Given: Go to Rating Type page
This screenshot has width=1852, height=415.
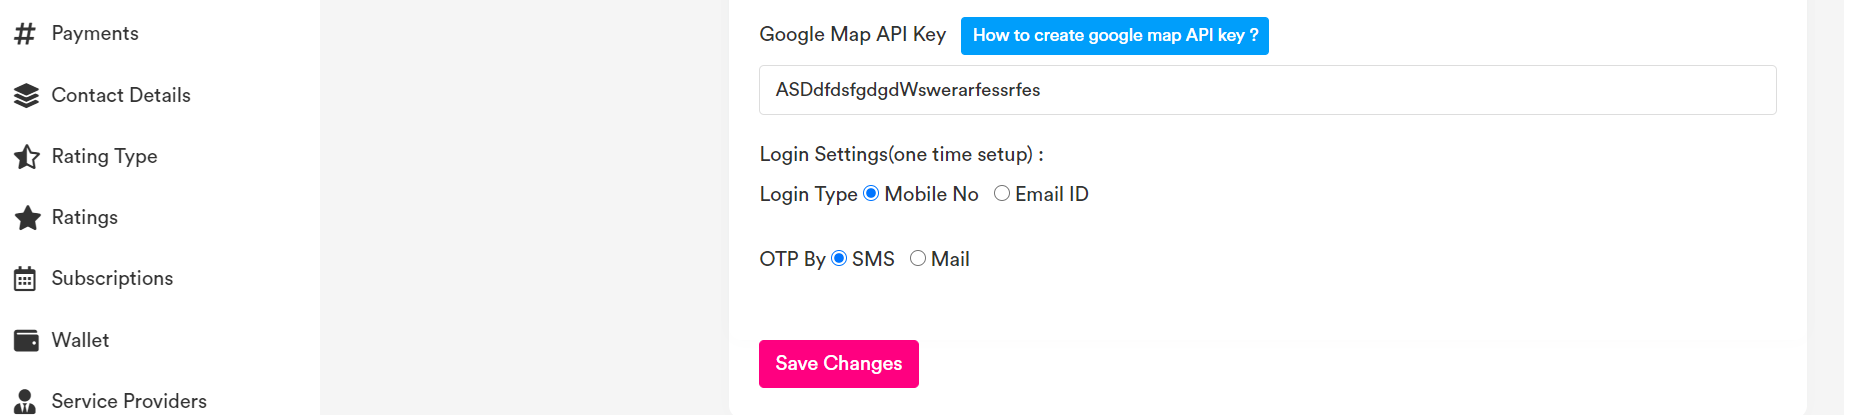Looking at the screenshot, I should (x=105, y=157).
